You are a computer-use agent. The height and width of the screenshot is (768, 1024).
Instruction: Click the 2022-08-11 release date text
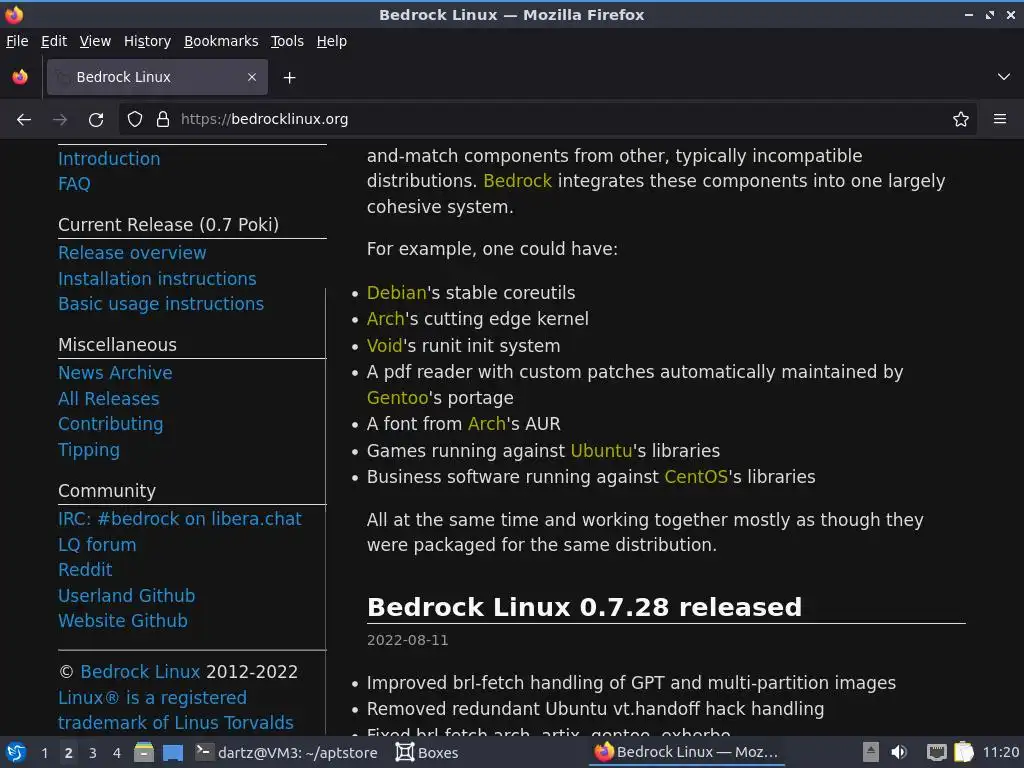tap(408, 640)
